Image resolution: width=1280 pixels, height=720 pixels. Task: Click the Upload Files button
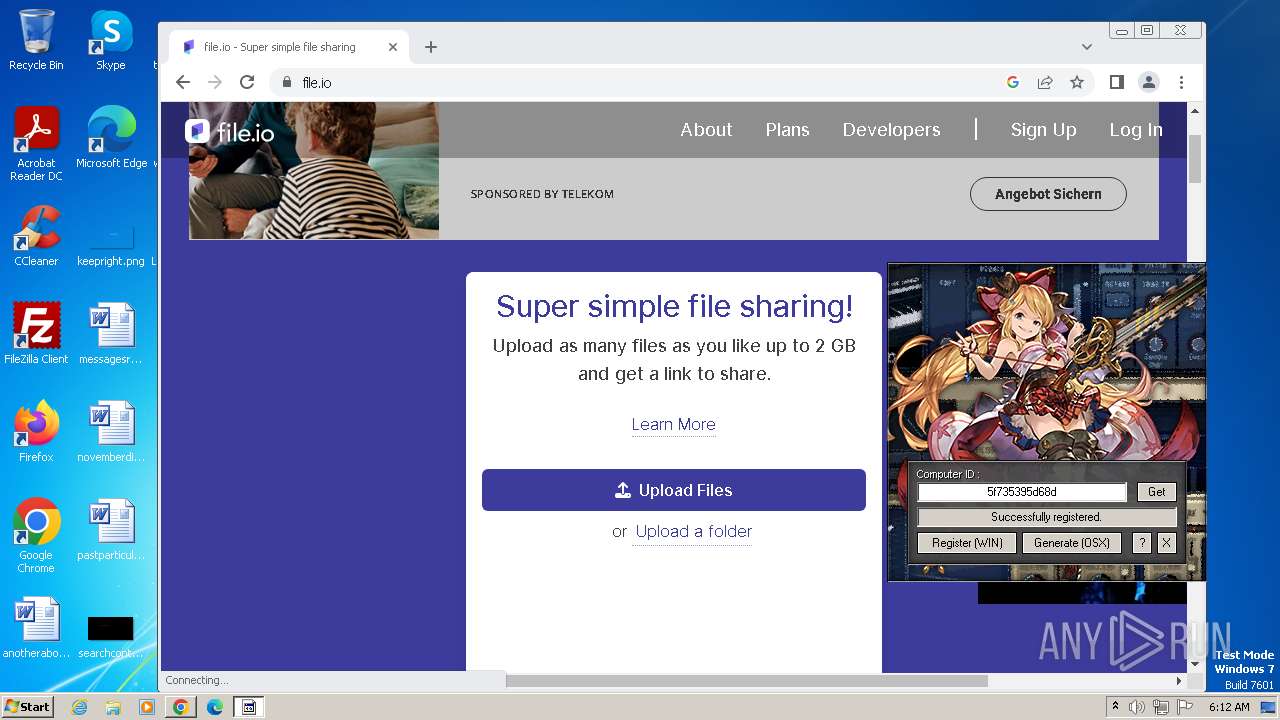pos(674,490)
